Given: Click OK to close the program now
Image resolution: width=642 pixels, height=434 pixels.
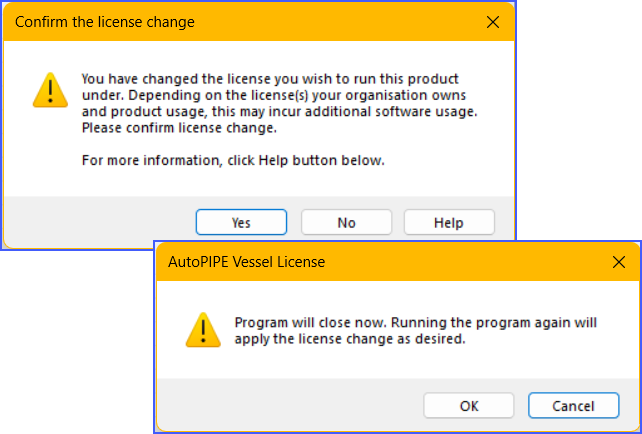Looking at the screenshot, I should (469, 406).
